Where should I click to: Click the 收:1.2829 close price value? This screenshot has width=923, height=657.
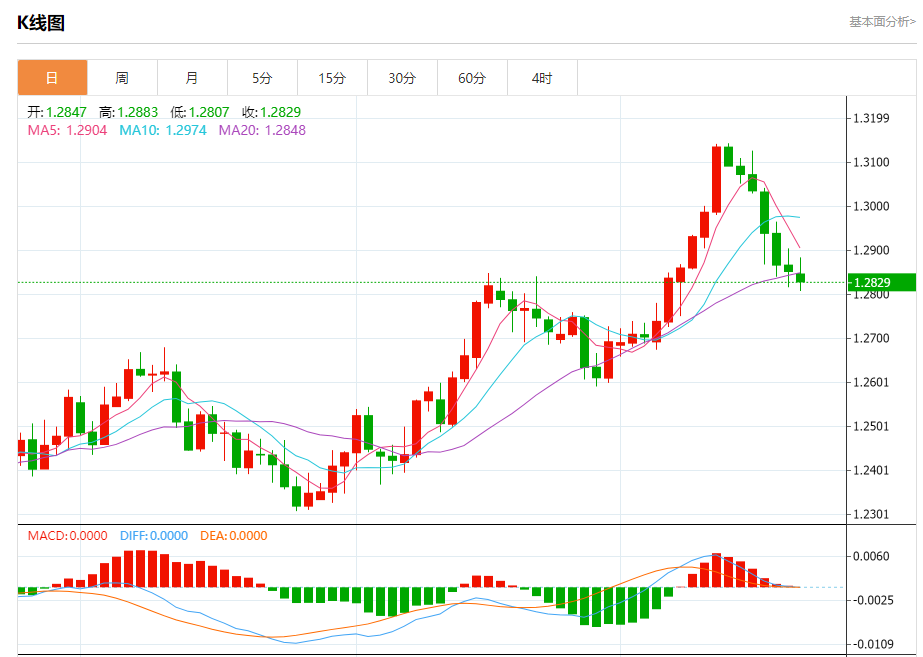pos(271,112)
